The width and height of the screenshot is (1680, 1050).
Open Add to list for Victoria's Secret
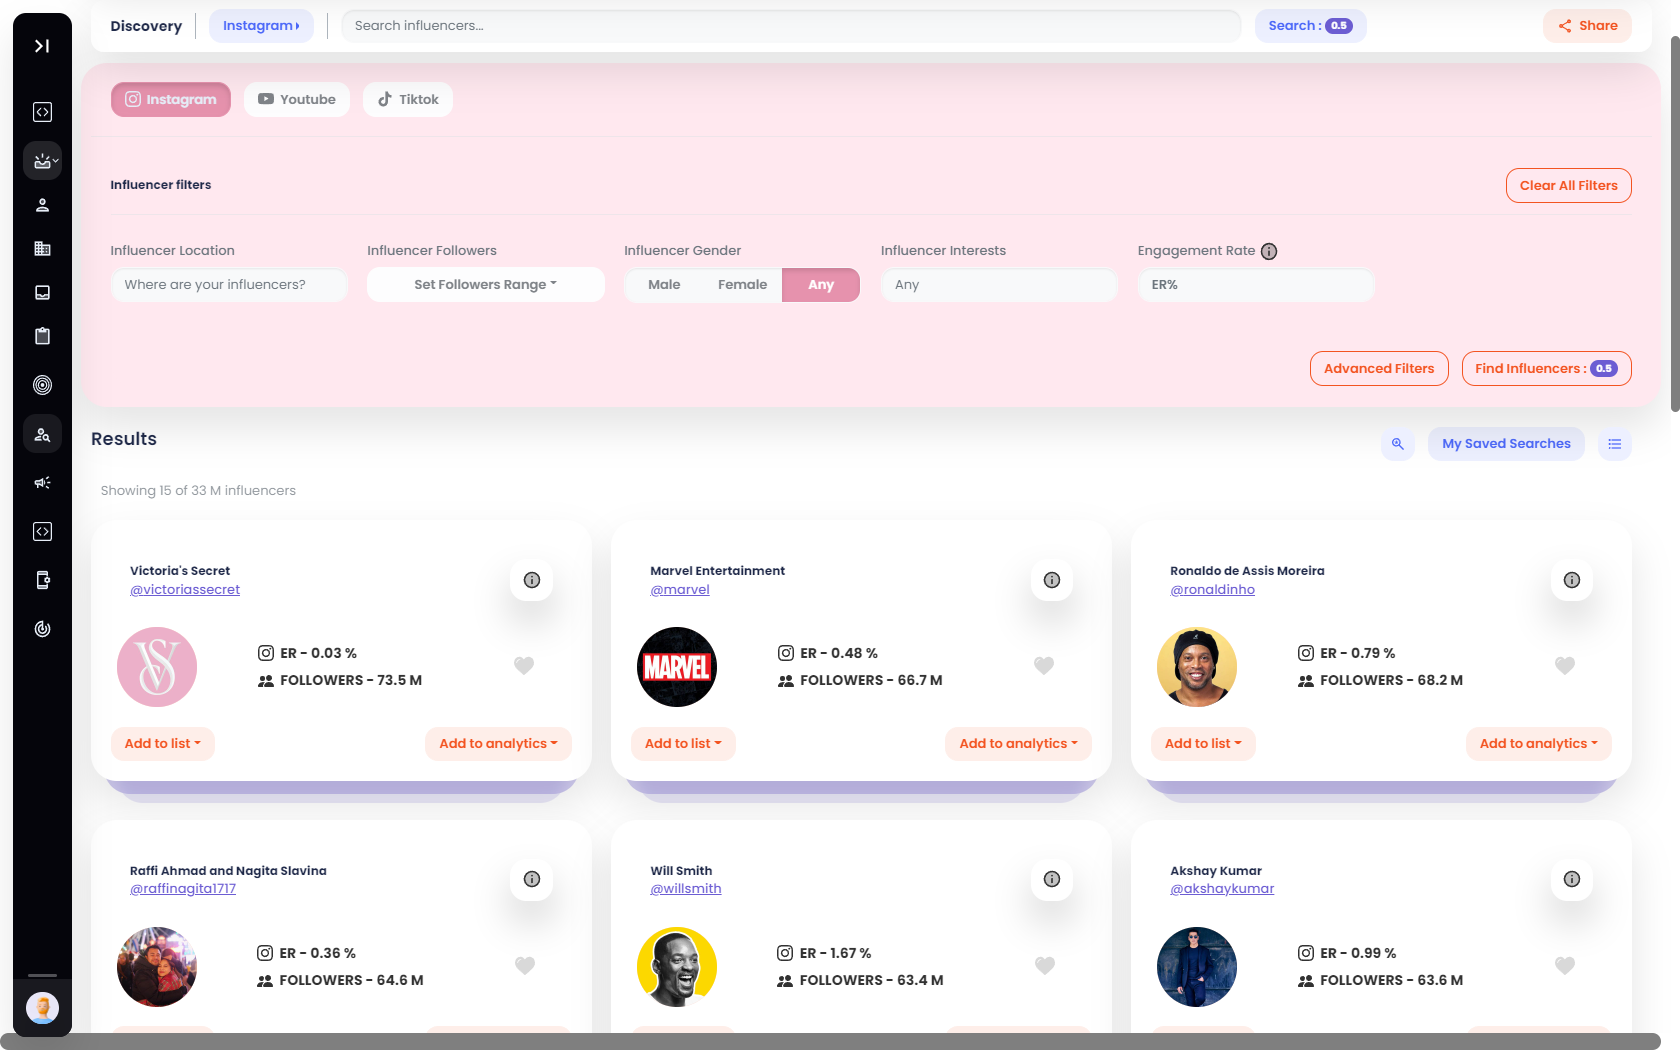163,744
